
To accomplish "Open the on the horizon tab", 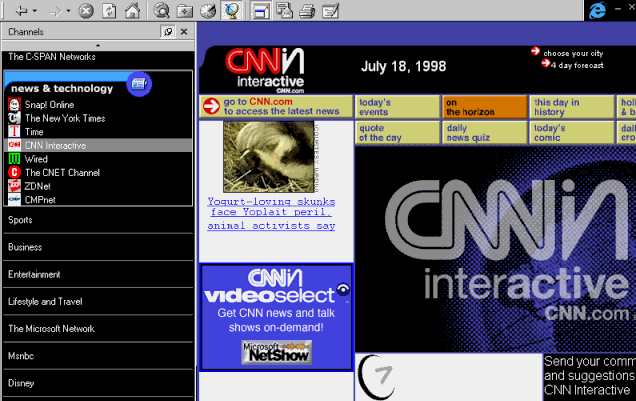I will coord(485,107).
